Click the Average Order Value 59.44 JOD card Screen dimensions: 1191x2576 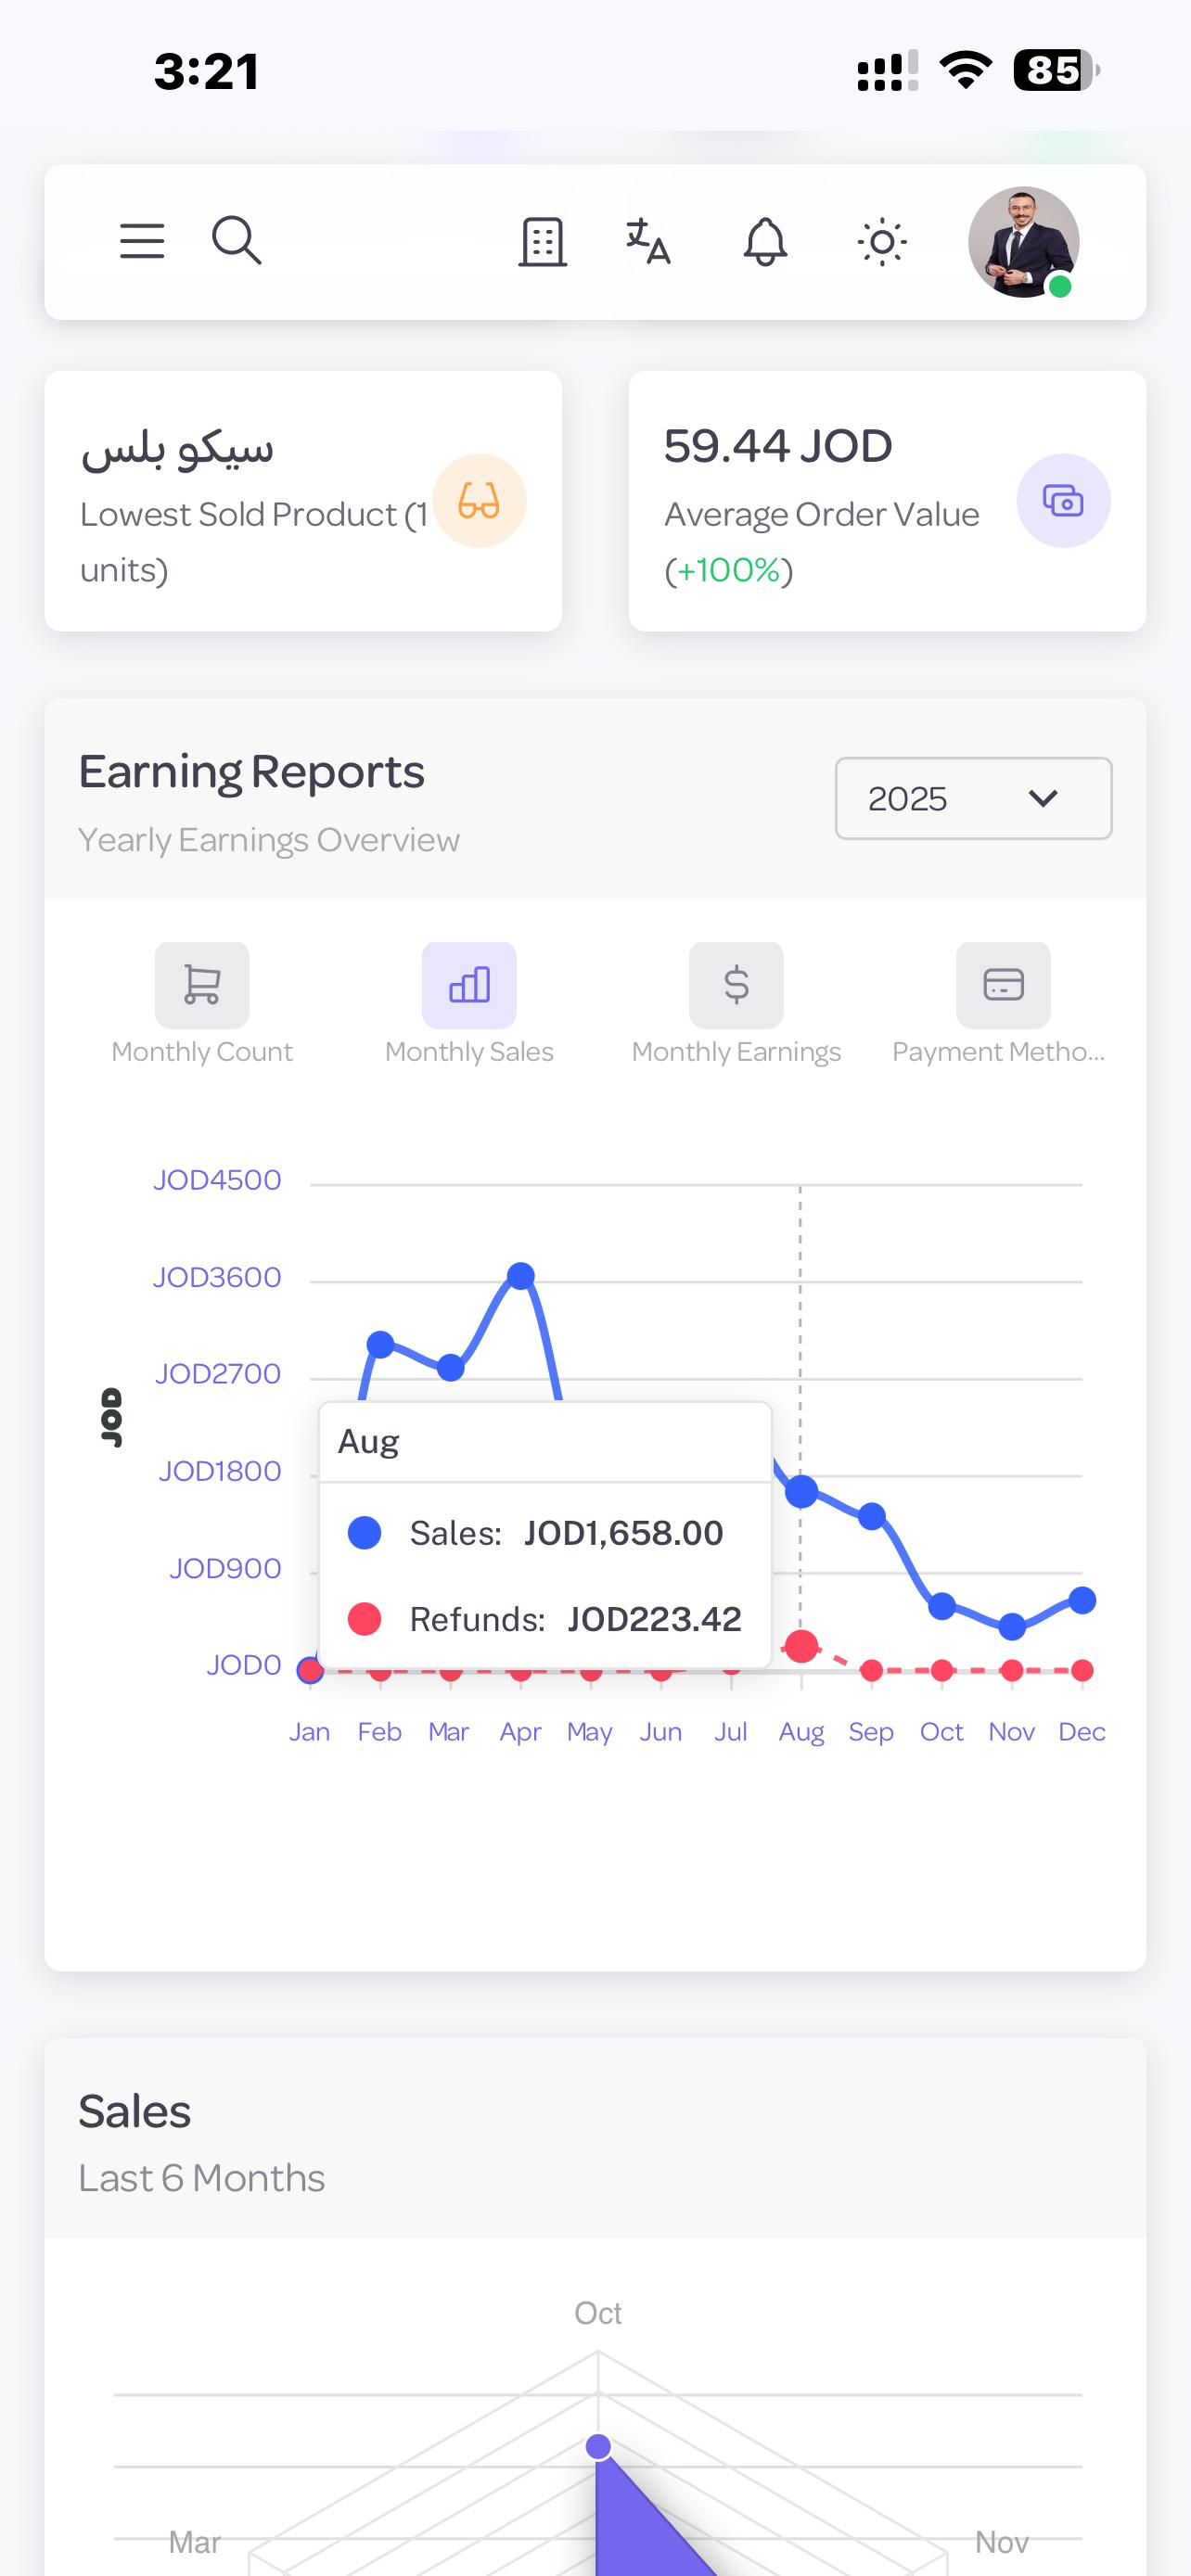coord(887,501)
